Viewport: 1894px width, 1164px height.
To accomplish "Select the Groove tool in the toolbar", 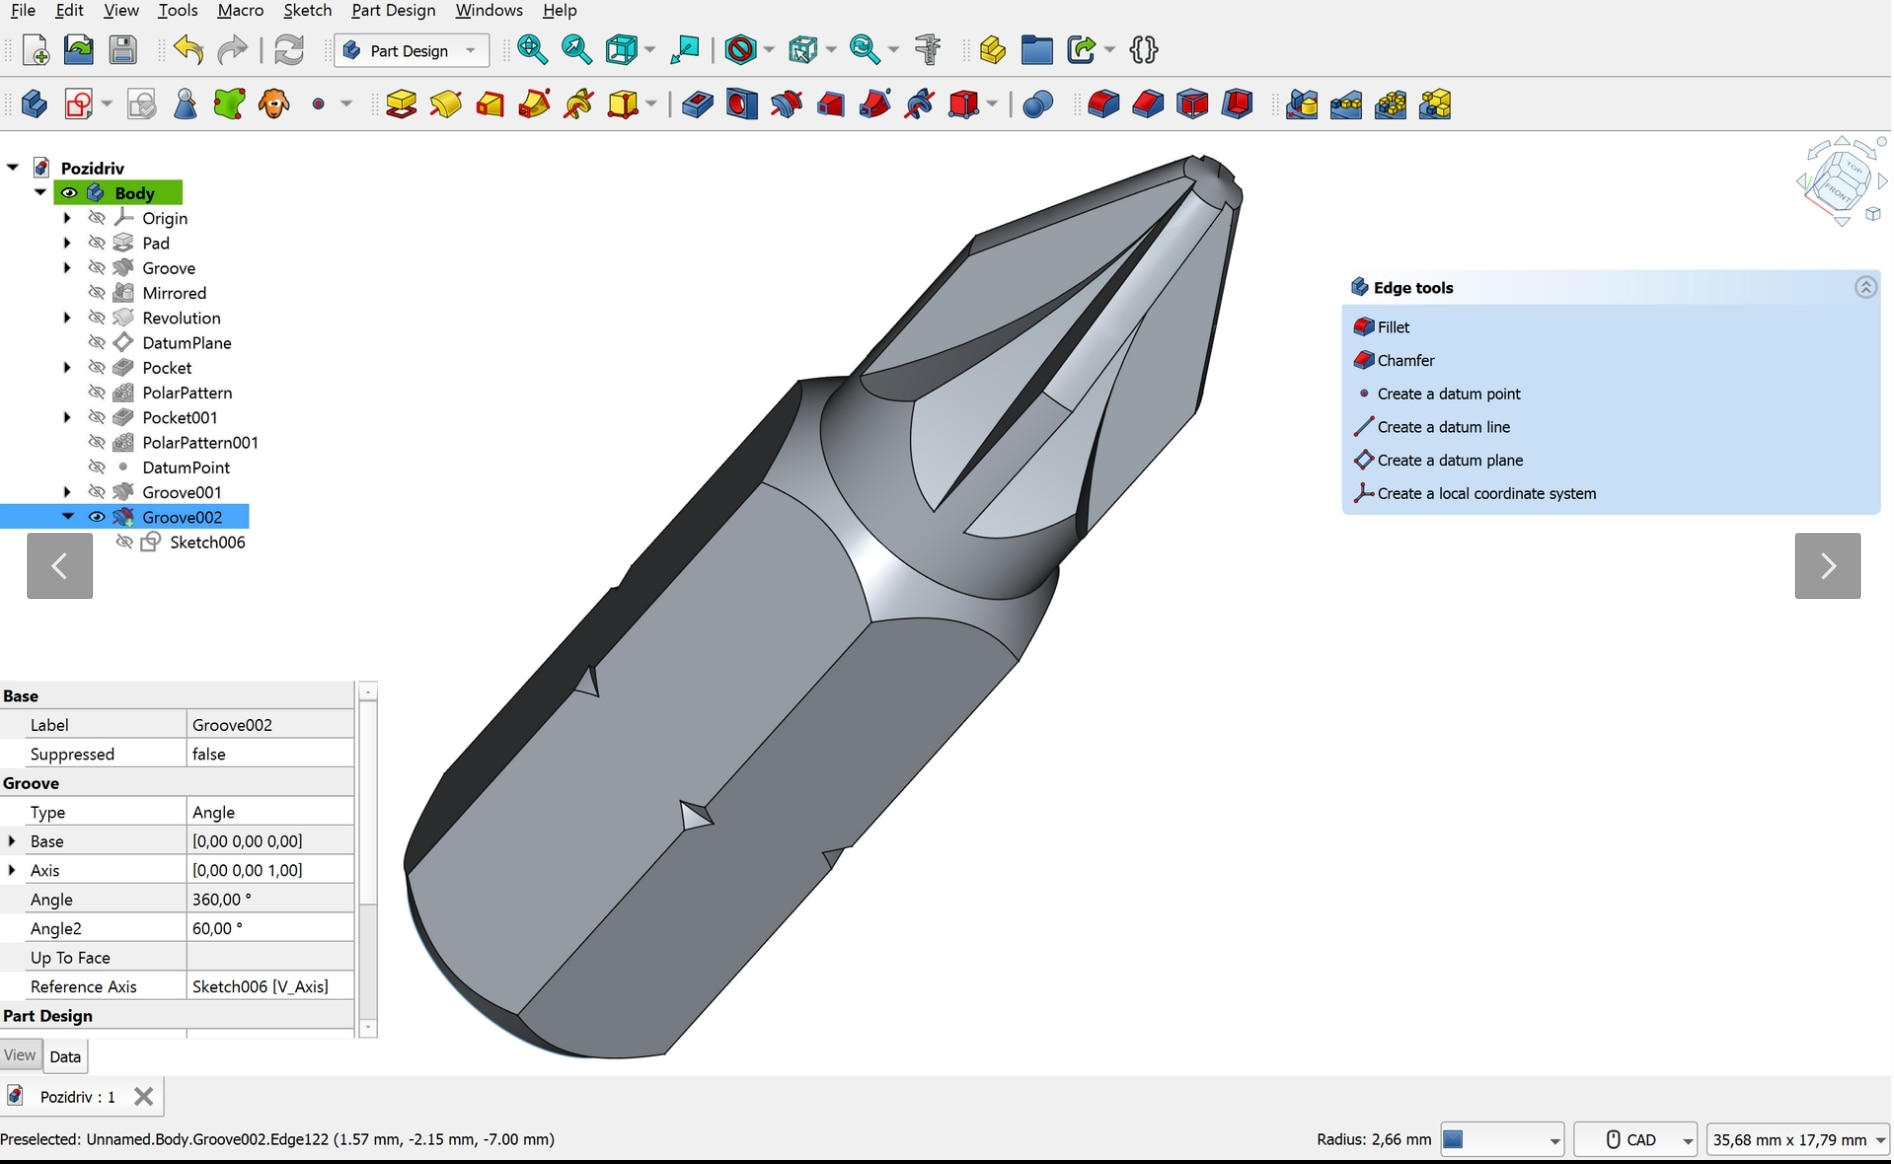I will [786, 103].
